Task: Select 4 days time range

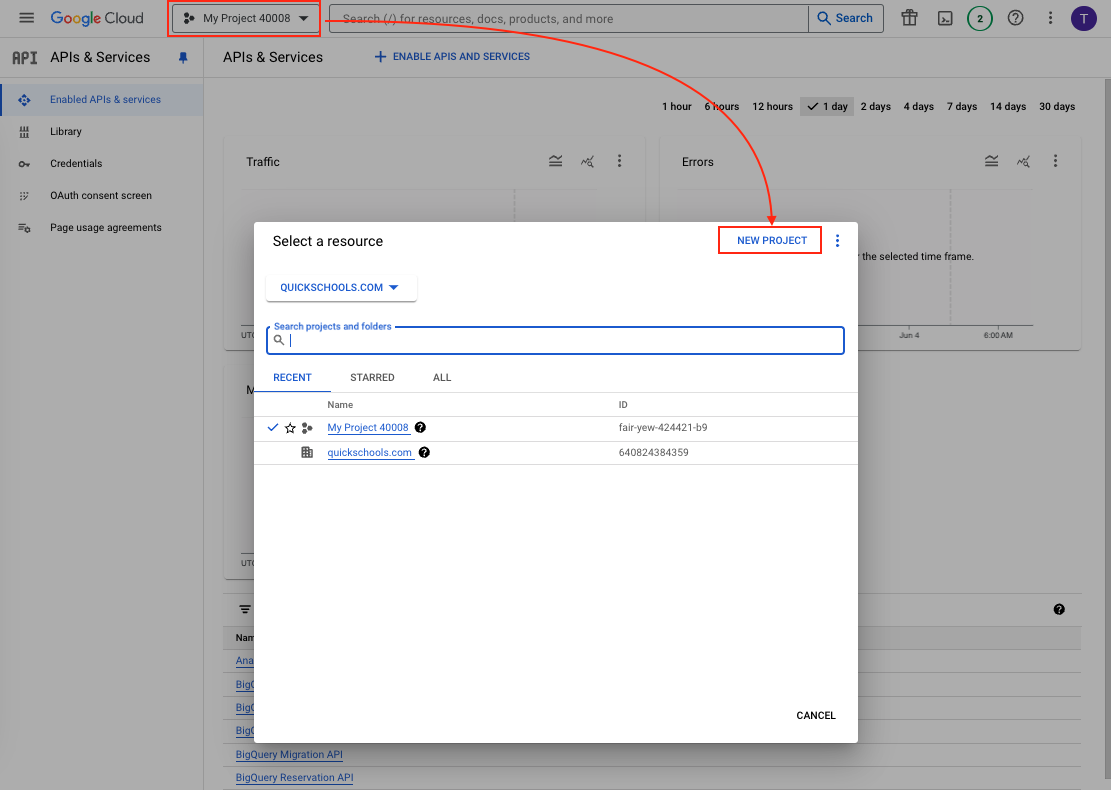Action: pyautogui.click(x=918, y=106)
